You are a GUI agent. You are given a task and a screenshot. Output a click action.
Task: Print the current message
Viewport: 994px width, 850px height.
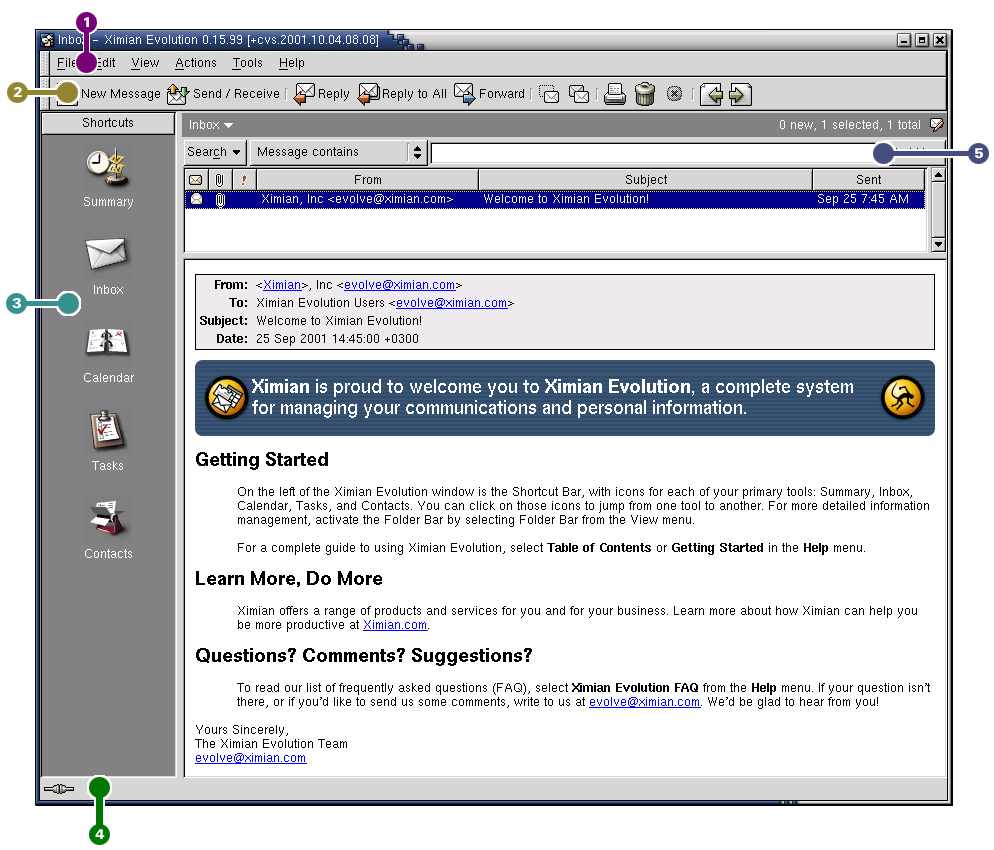(x=614, y=94)
